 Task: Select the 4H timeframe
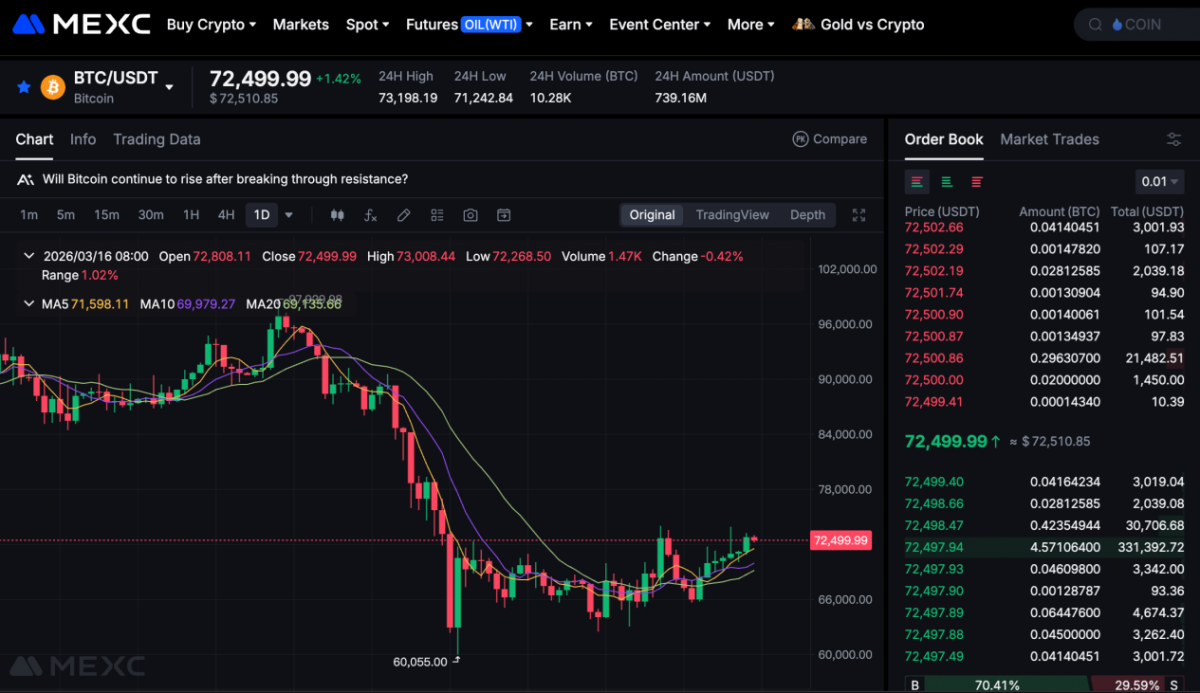[x=226, y=214]
